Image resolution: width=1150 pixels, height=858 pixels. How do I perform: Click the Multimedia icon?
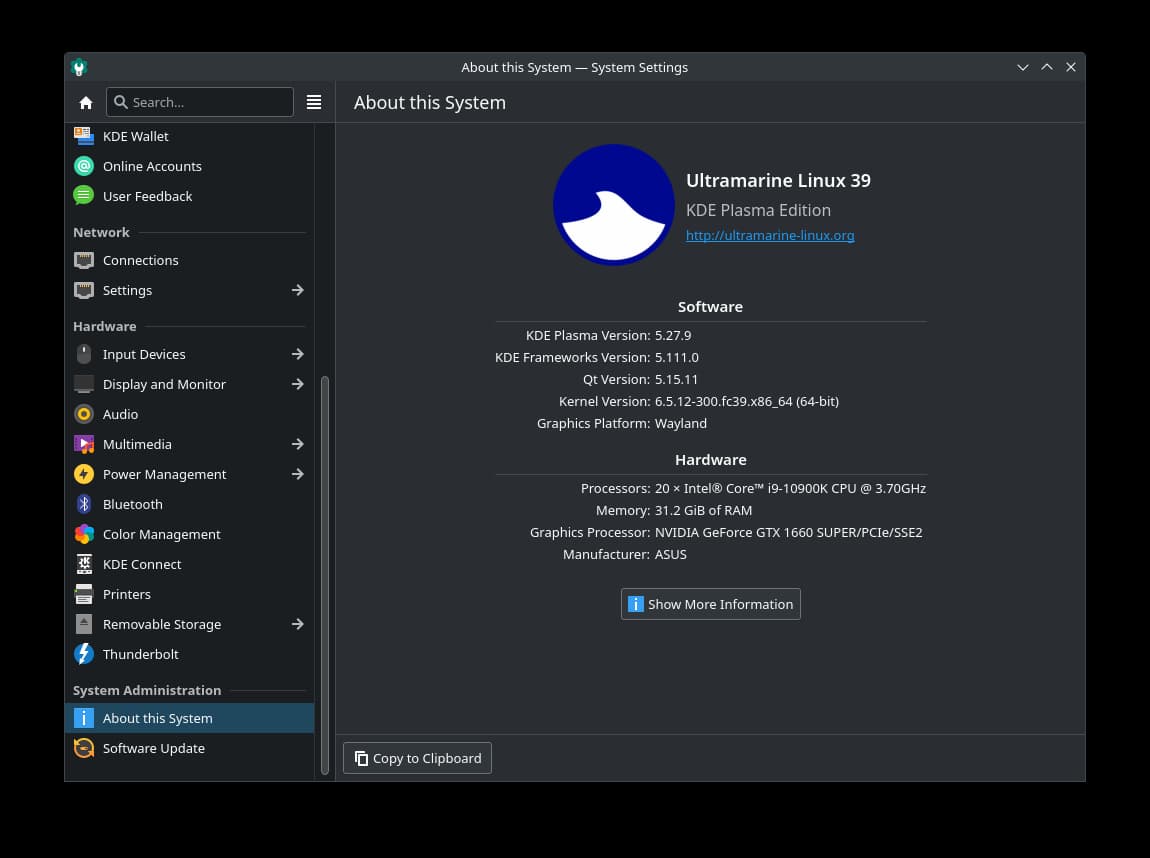pyautogui.click(x=84, y=444)
